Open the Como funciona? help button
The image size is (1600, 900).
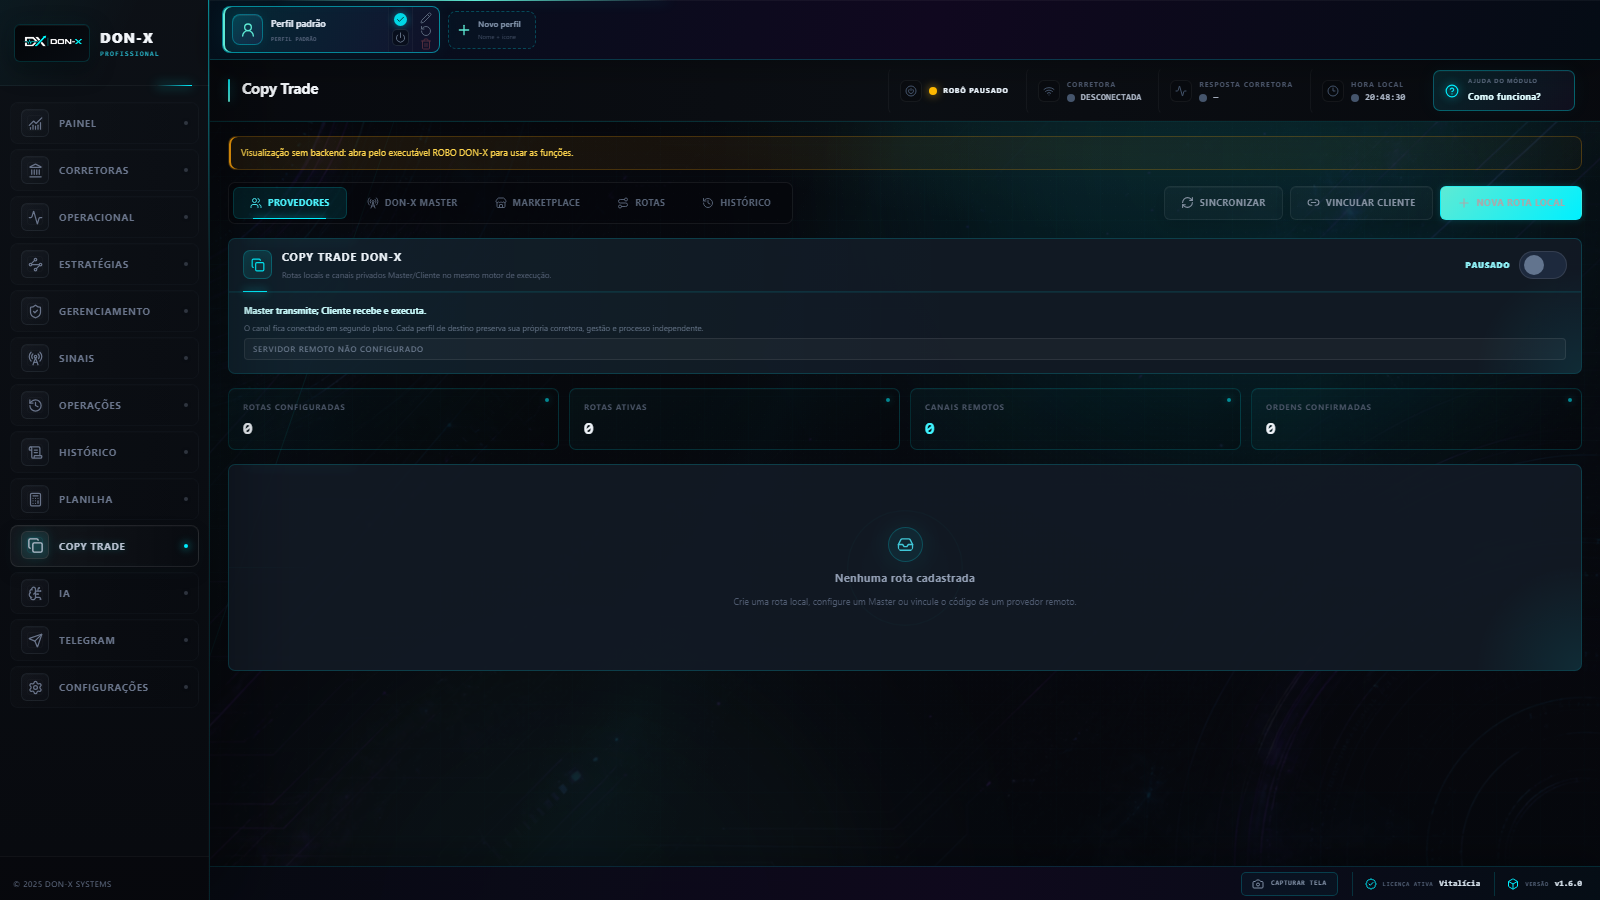tap(1504, 90)
